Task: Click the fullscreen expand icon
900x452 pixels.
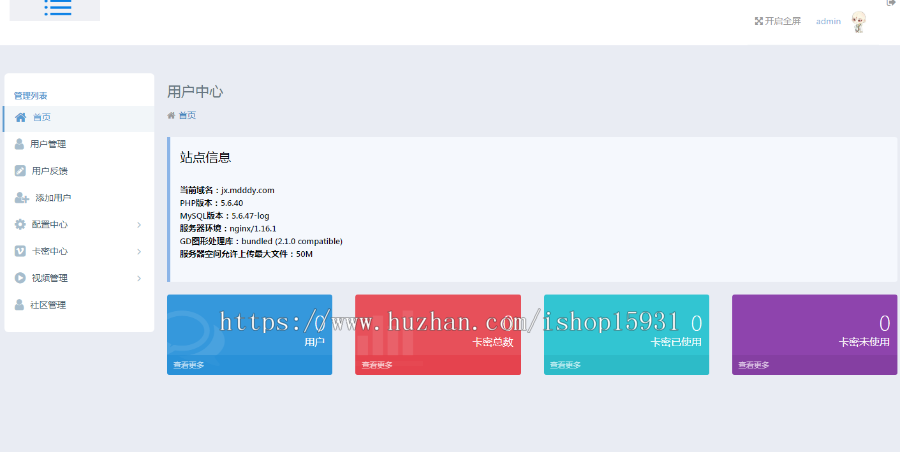Action: [x=759, y=21]
